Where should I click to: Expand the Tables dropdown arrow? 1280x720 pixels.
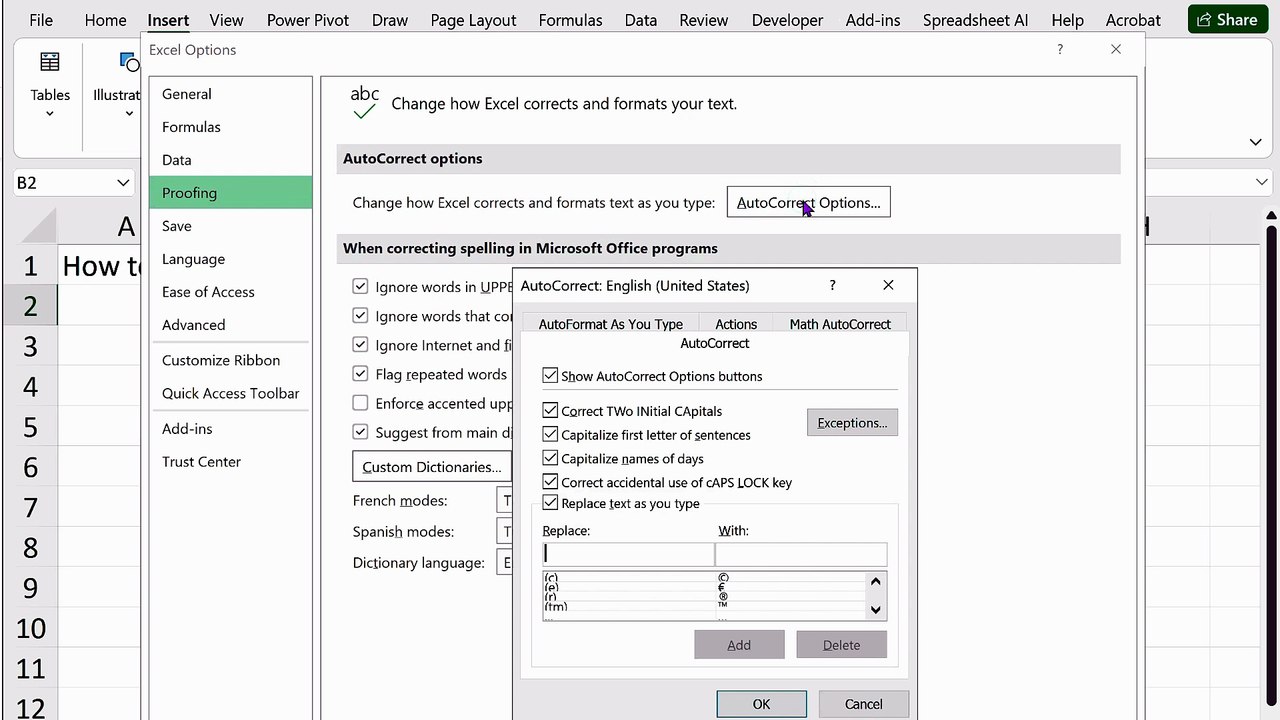pos(49,114)
